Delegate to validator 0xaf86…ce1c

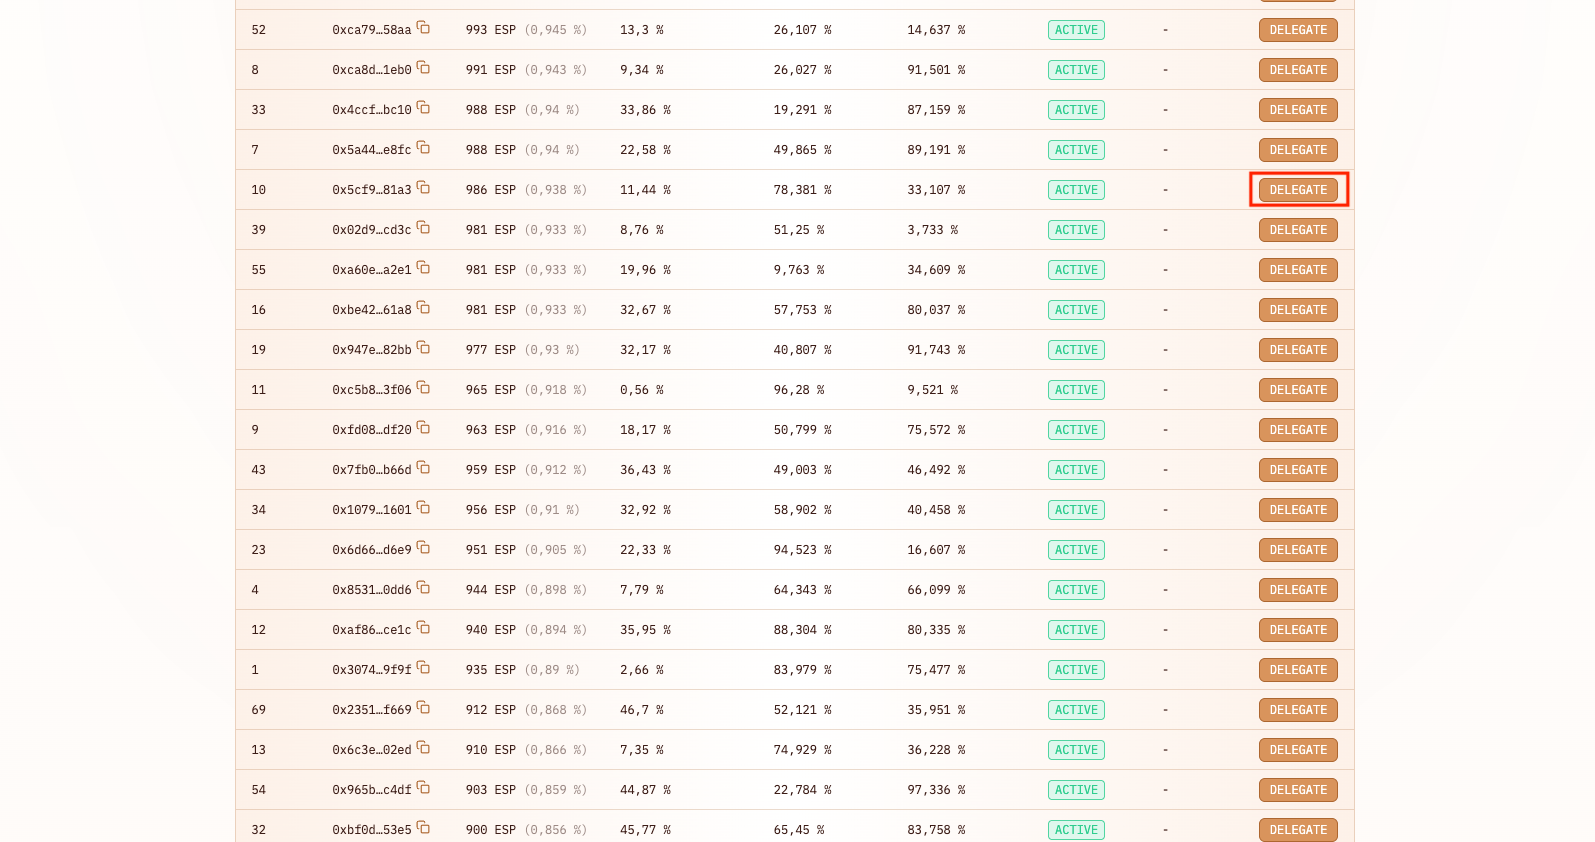pyautogui.click(x=1298, y=630)
